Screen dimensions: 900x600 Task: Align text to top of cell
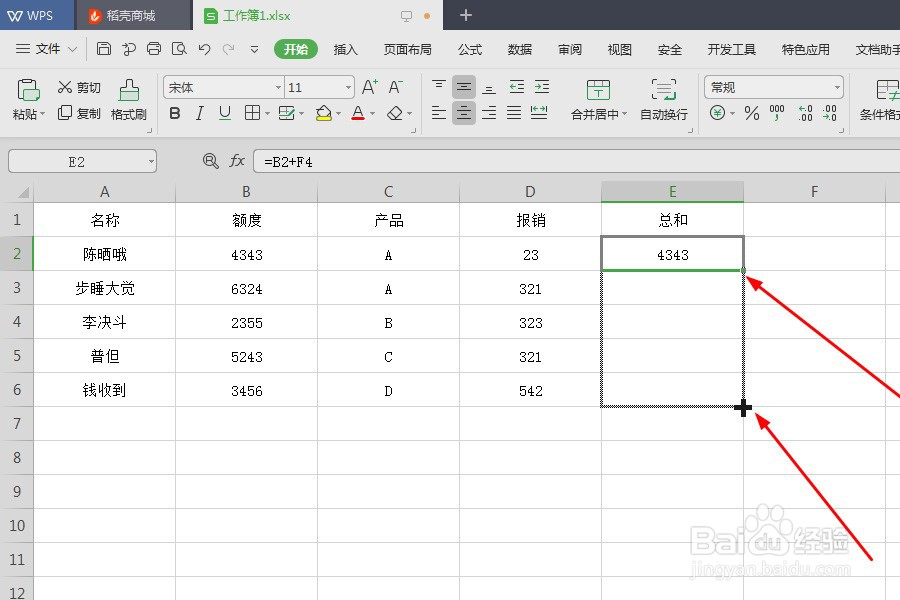439,87
